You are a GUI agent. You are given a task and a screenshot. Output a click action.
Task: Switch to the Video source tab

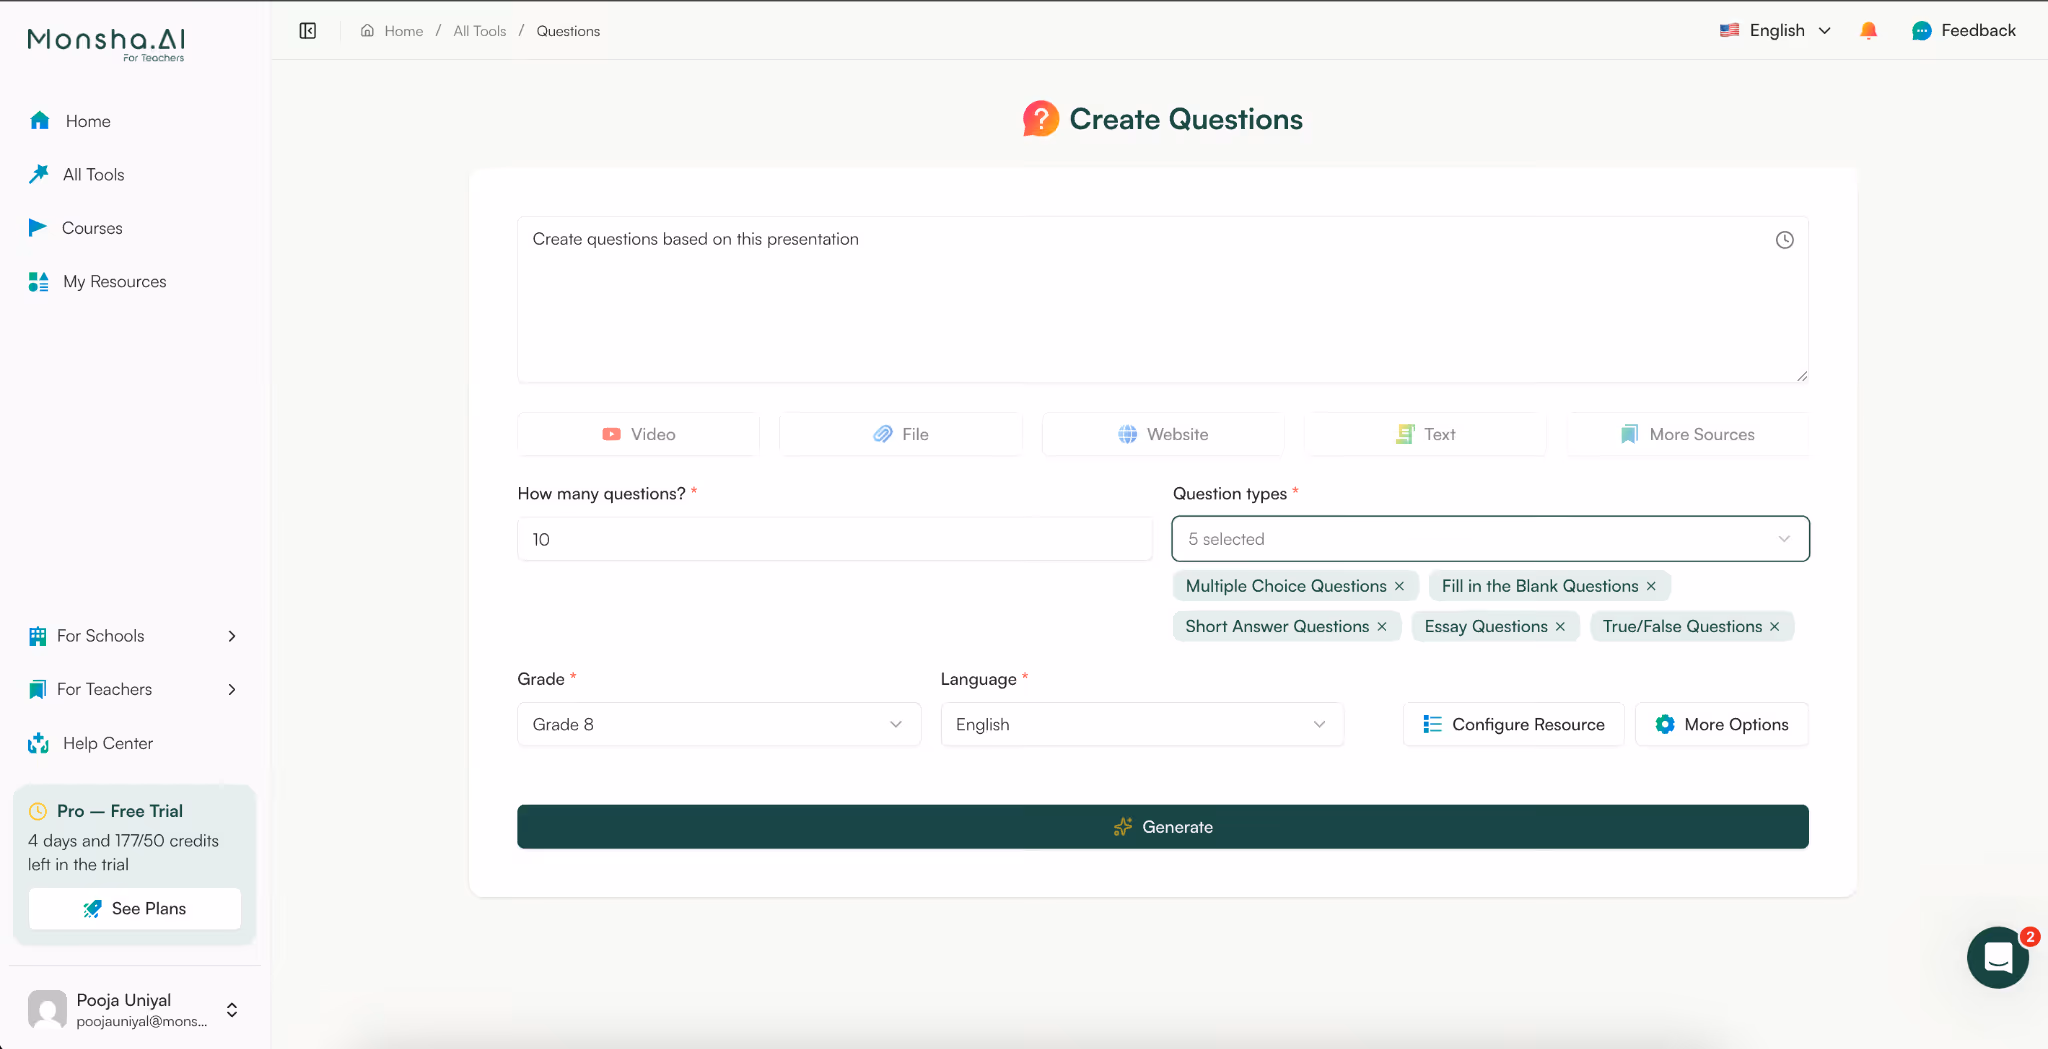point(636,433)
